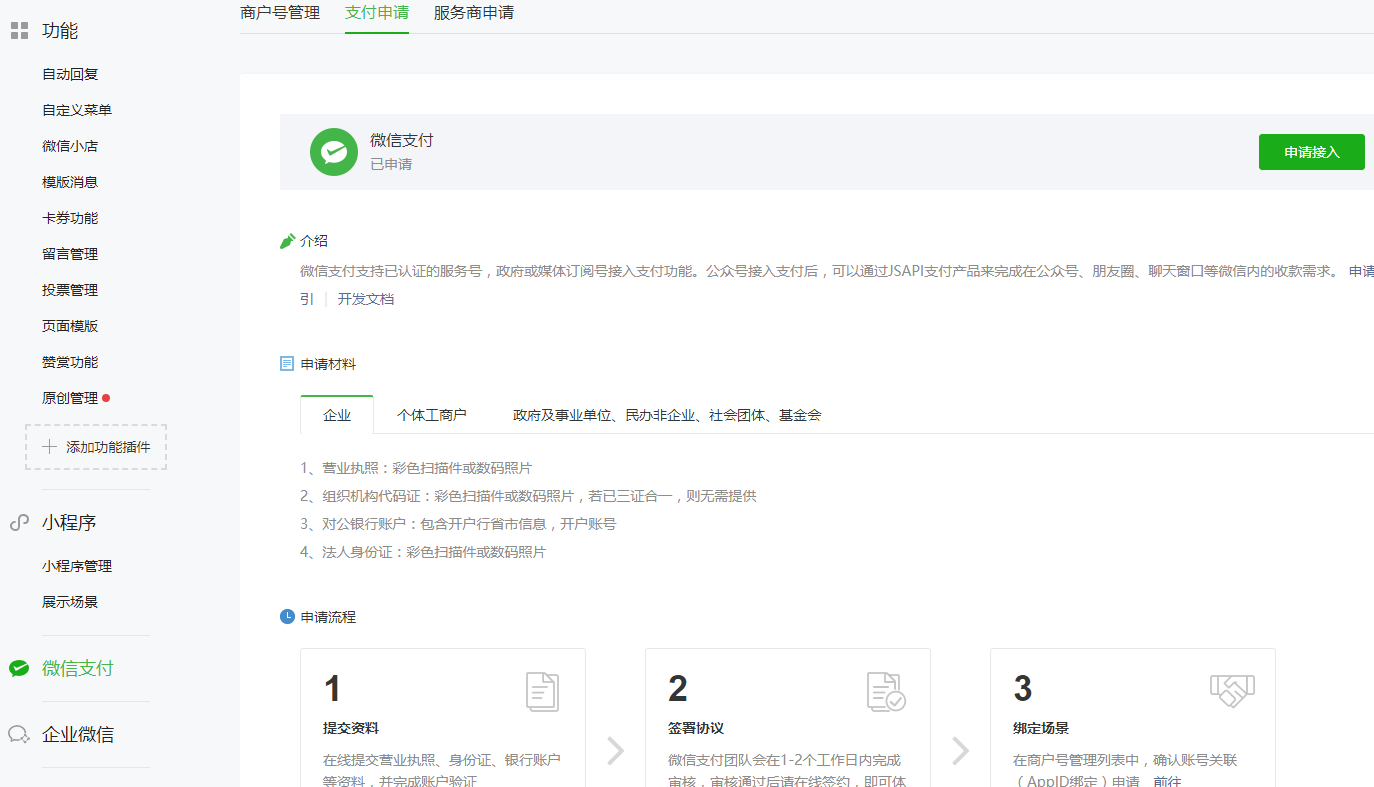Click the handshake icon in step 3 card
The width and height of the screenshot is (1374, 787).
(1232, 689)
